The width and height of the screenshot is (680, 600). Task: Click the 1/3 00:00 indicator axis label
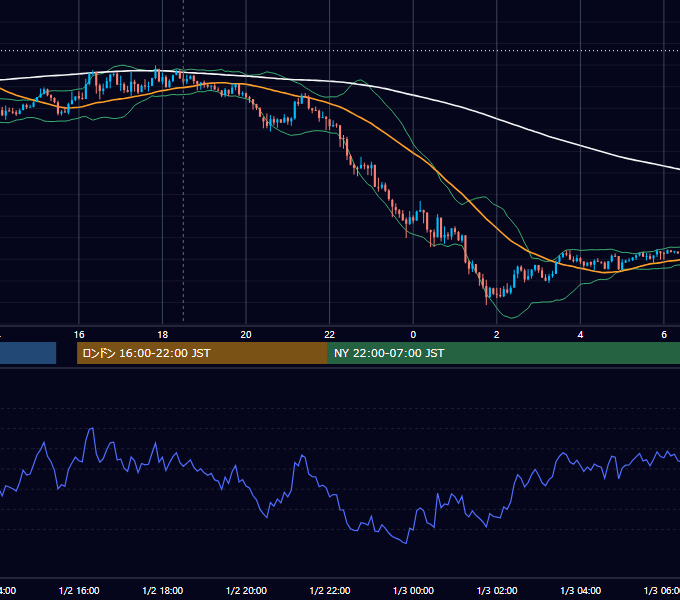pyautogui.click(x=413, y=590)
